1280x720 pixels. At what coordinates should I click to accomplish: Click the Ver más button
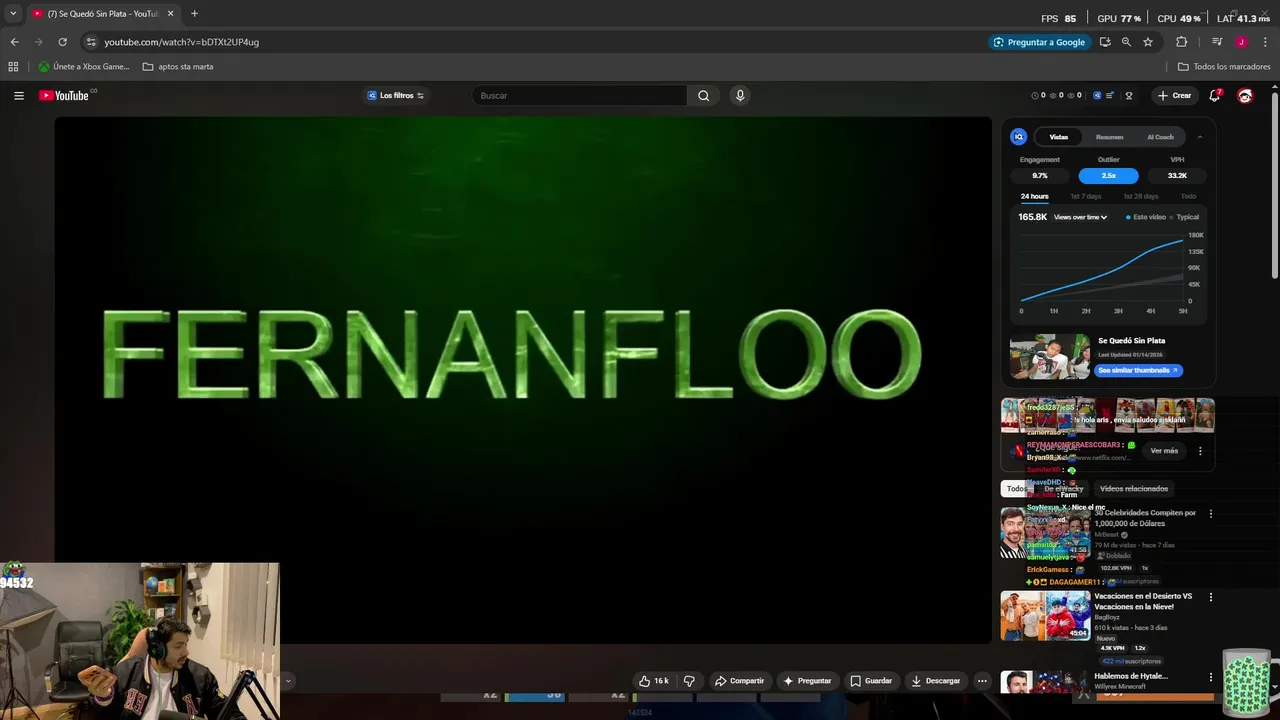(1164, 451)
